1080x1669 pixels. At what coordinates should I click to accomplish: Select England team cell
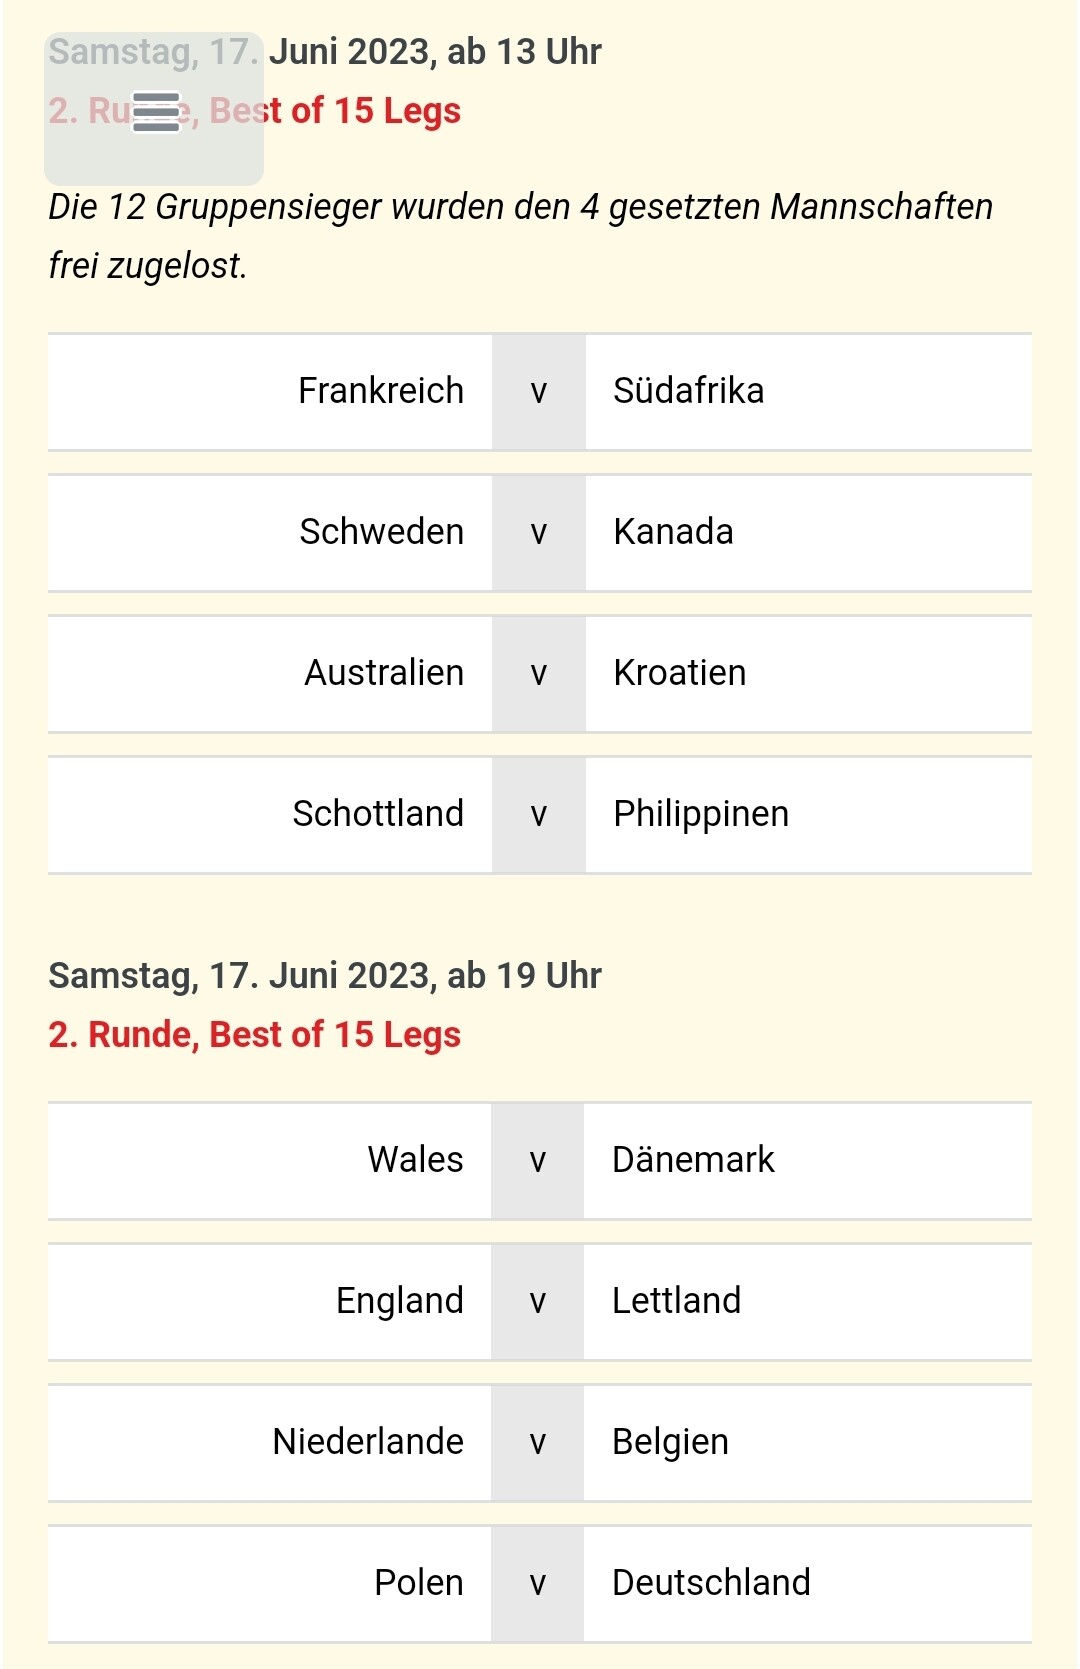tap(399, 1301)
